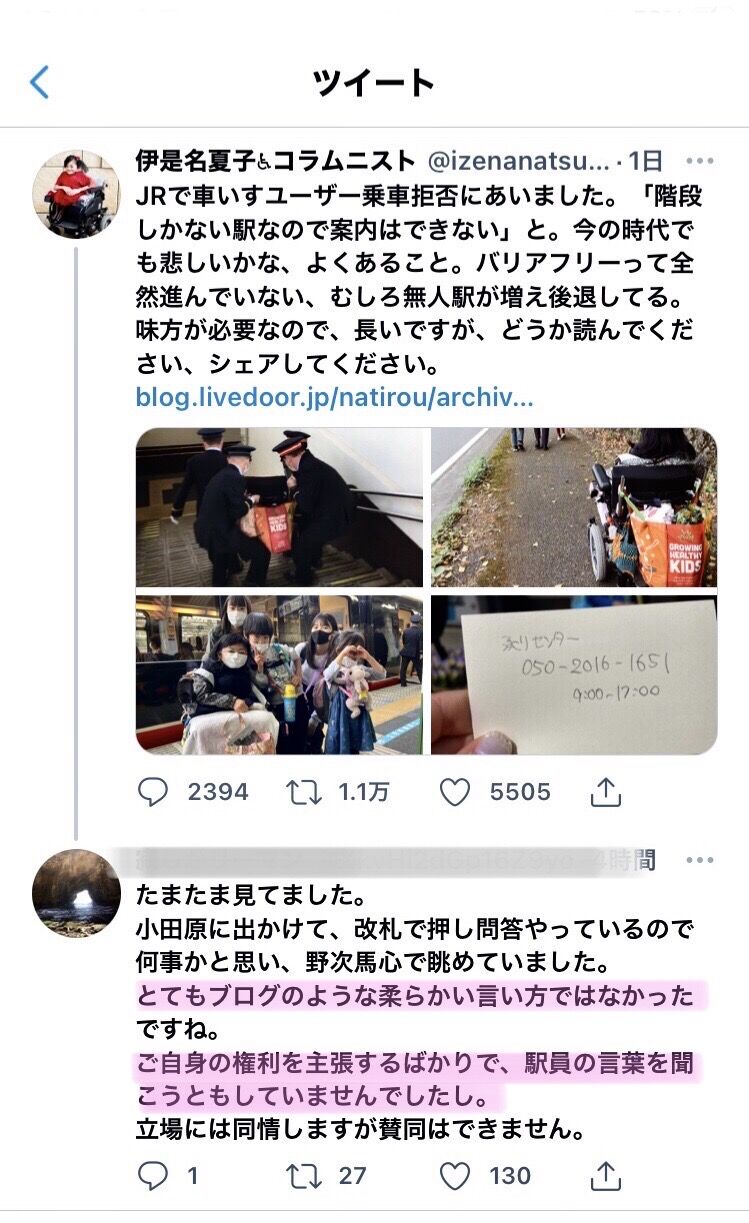The height and width of the screenshot is (1223, 749).
Task: View the handwritten phone number note photo
Action: 574,675
